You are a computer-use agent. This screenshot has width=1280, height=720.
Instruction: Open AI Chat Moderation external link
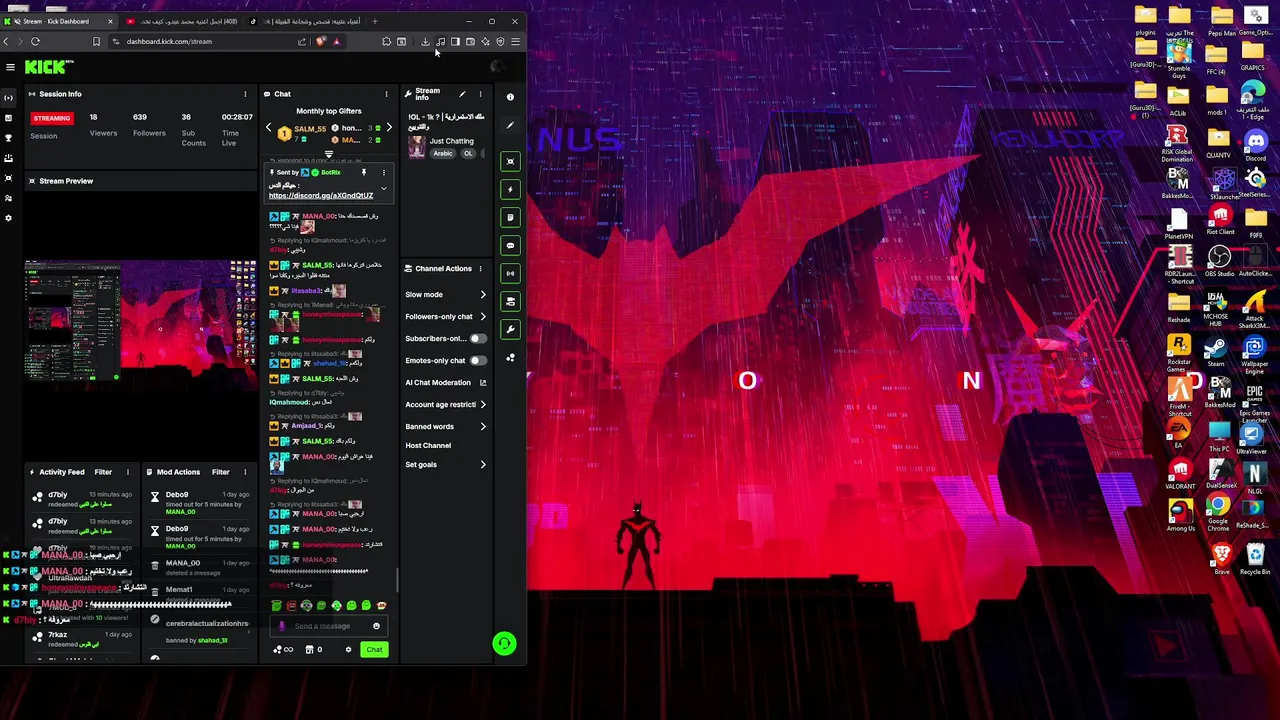tap(483, 382)
